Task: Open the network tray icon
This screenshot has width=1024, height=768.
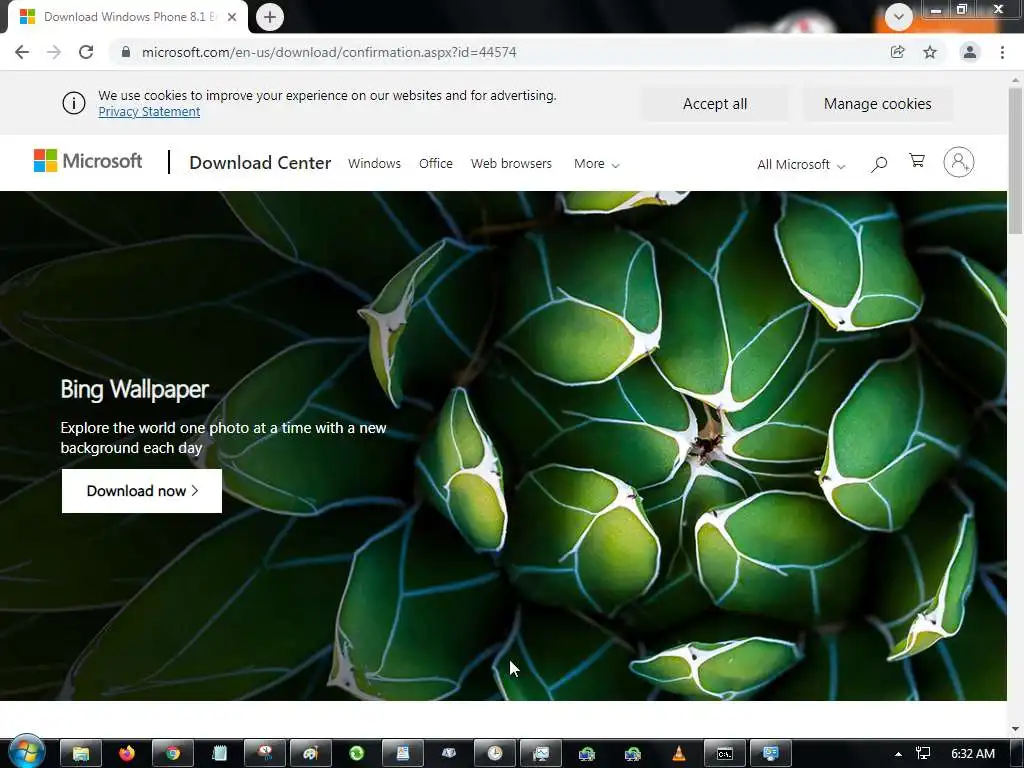Action: (923, 754)
